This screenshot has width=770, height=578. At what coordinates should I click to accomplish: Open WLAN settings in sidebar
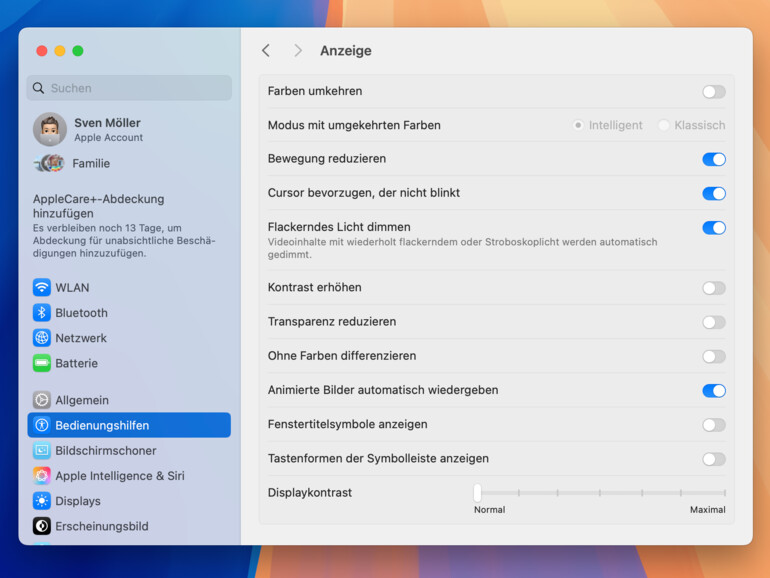pos(129,287)
